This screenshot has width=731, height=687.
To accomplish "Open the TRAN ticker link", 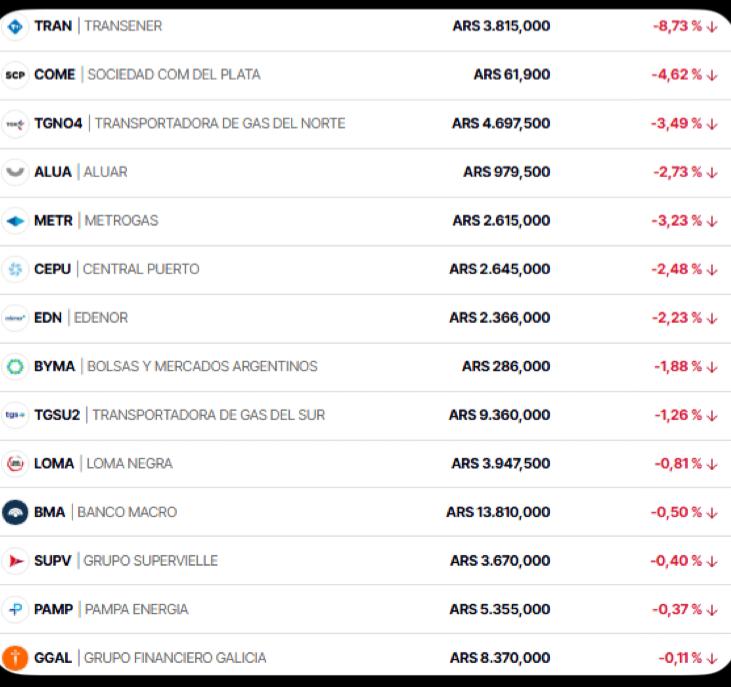I will [x=53, y=26].
